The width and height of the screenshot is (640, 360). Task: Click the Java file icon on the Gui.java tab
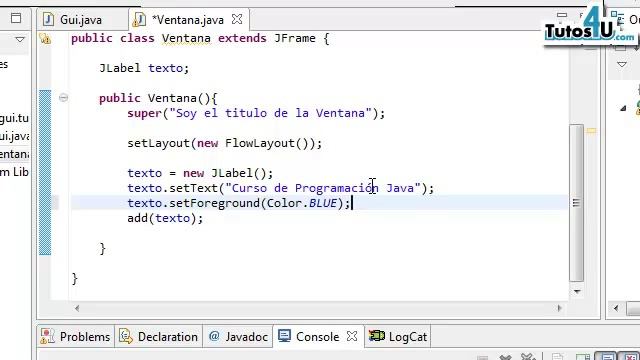[48, 19]
